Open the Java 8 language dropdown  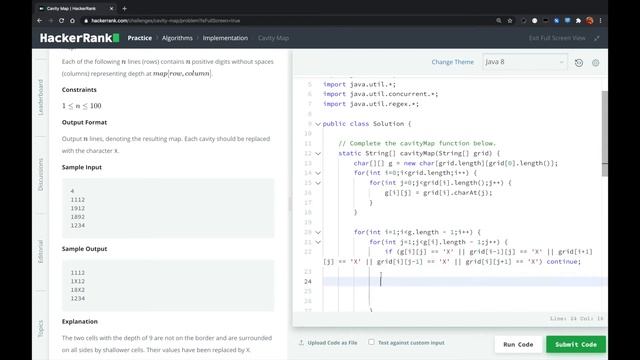(x=524, y=62)
